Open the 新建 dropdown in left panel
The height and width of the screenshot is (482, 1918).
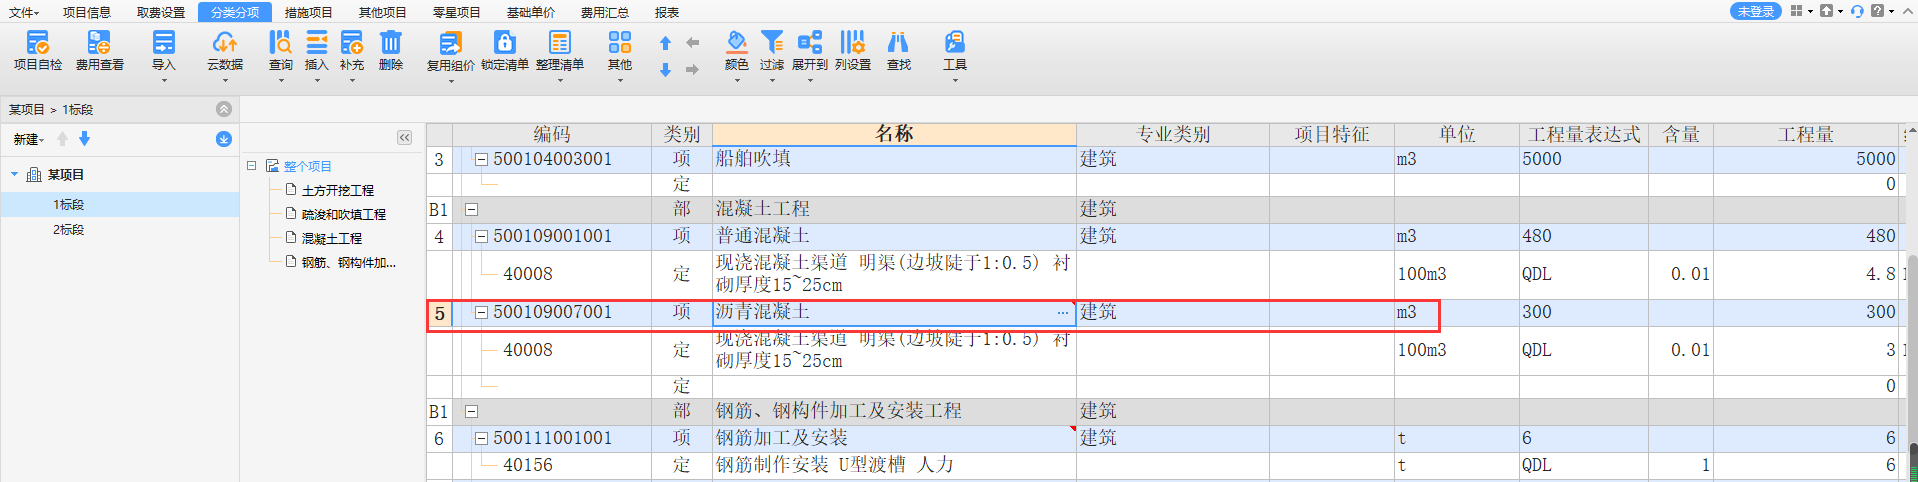(x=28, y=140)
